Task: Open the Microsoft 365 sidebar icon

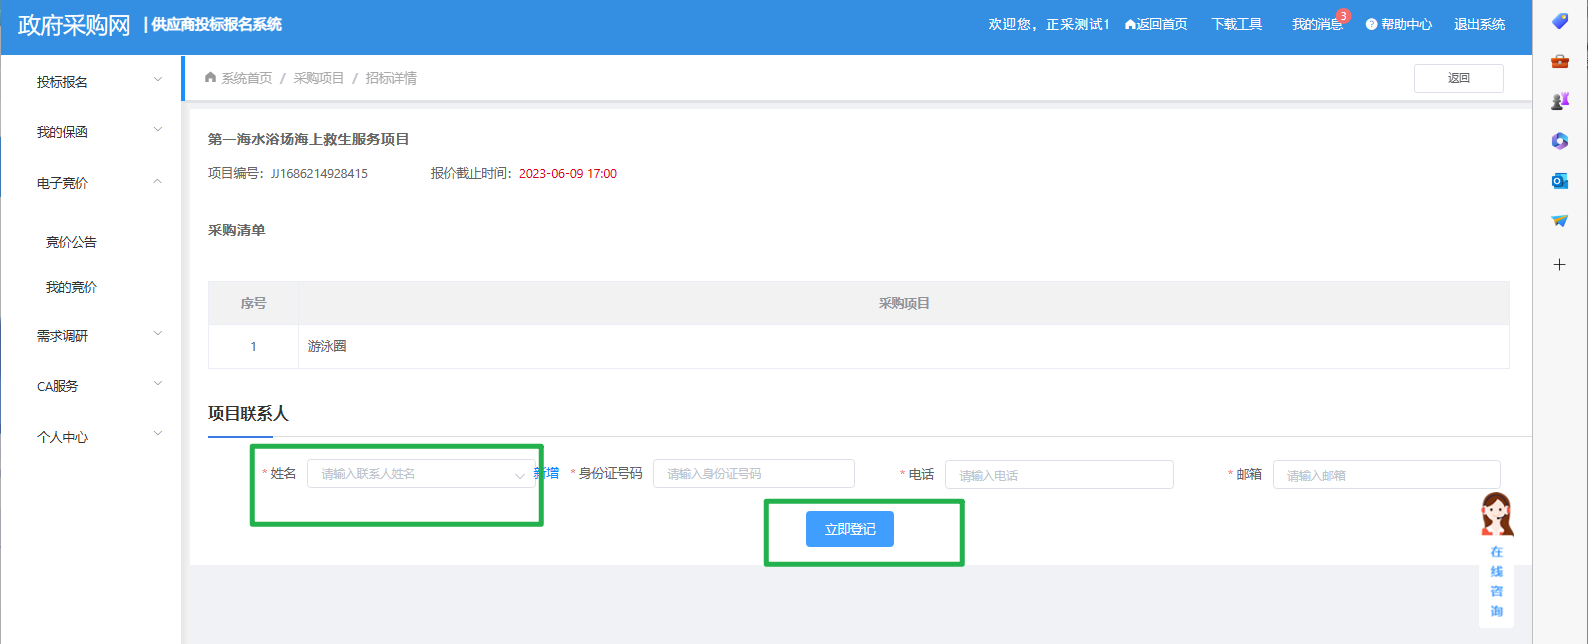Action: 1559,141
